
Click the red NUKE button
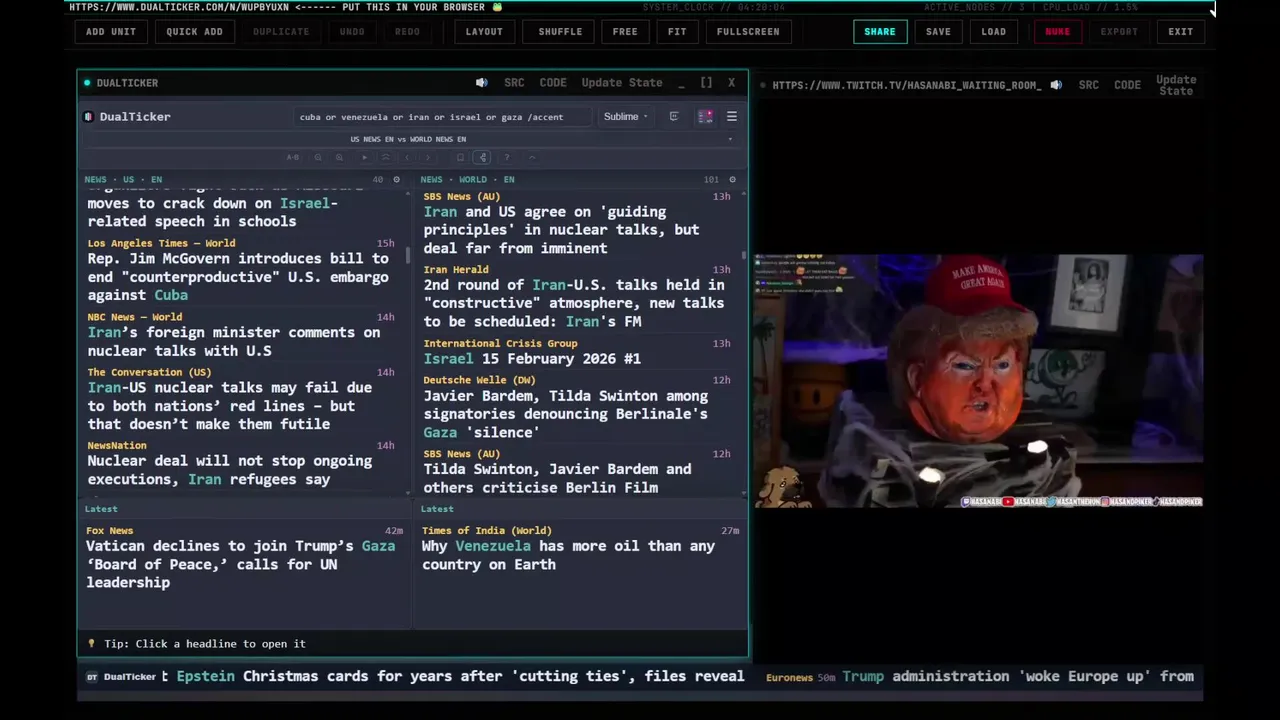click(x=1057, y=31)
